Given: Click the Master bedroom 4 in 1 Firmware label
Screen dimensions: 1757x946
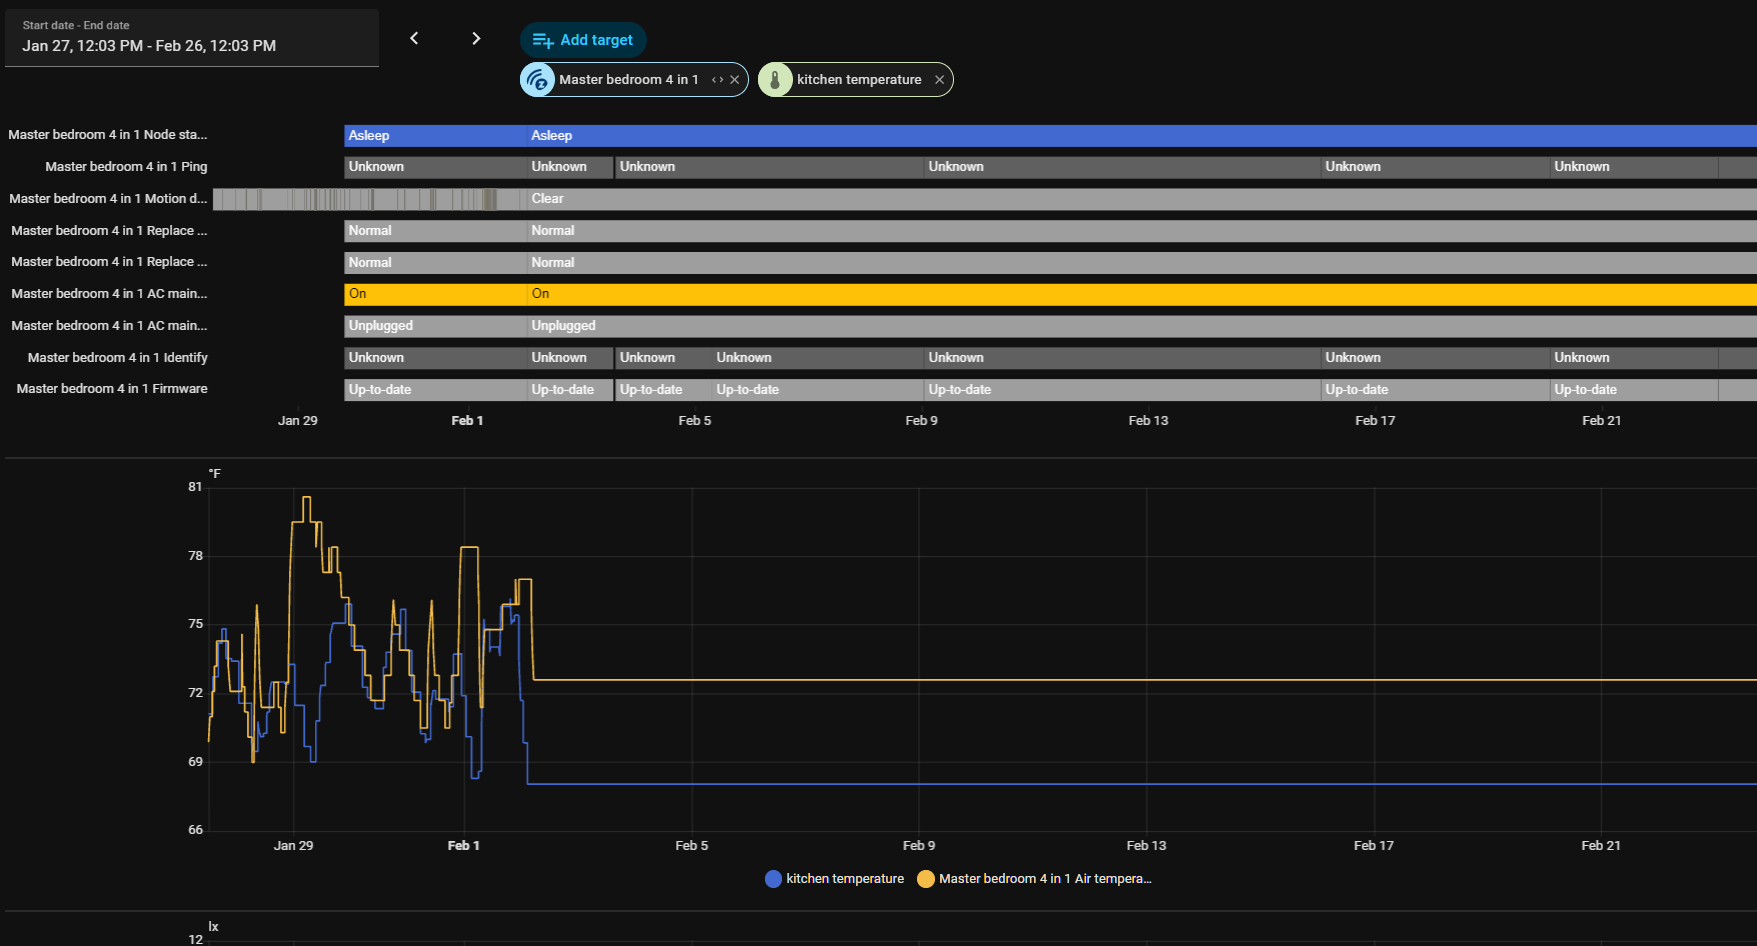Looking at the screenshot, I should (x=112, y=389).
